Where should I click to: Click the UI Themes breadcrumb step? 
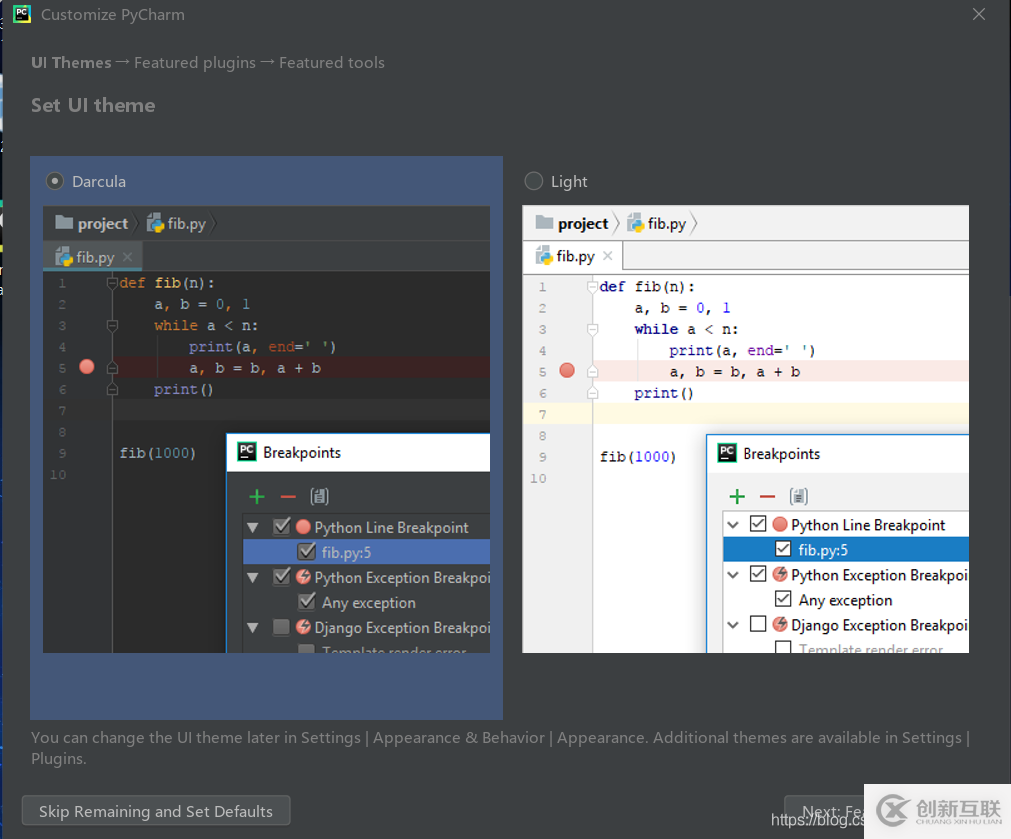click(71, 63)
